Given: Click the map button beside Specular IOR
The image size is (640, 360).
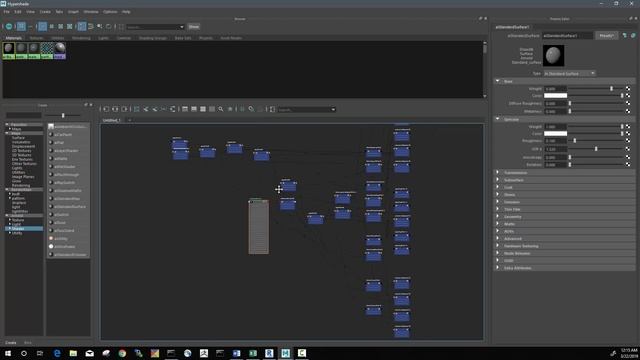Looking at the screenshot, I should [x=628, y=149].
